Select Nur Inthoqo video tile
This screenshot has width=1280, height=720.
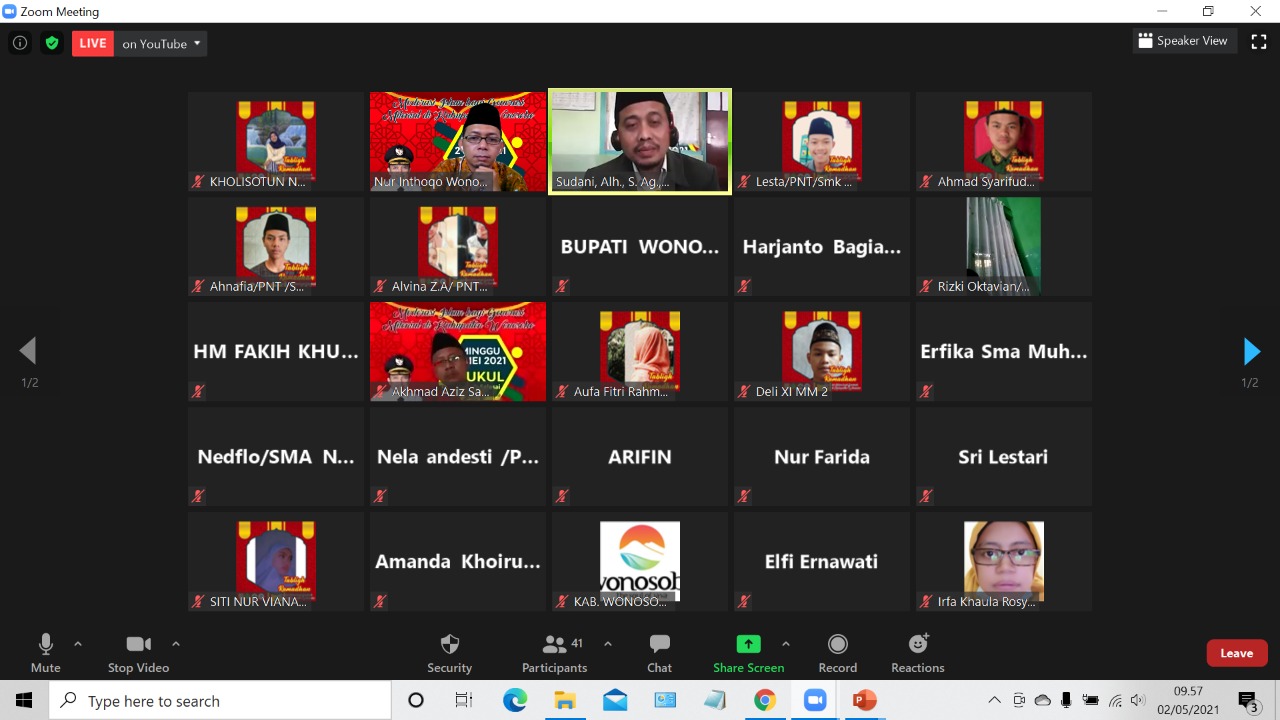pos(458,141)
